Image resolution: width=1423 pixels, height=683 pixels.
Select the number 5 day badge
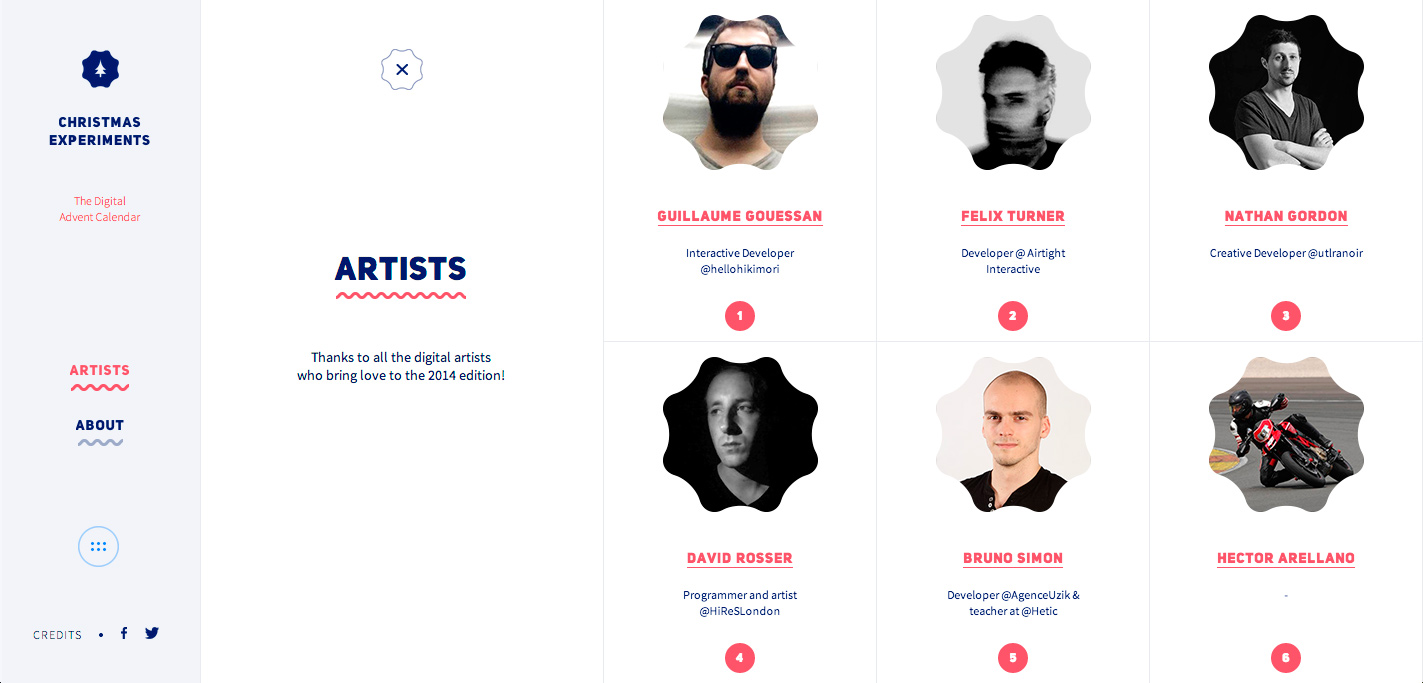pyautogui.click(x=1013, y=658)
